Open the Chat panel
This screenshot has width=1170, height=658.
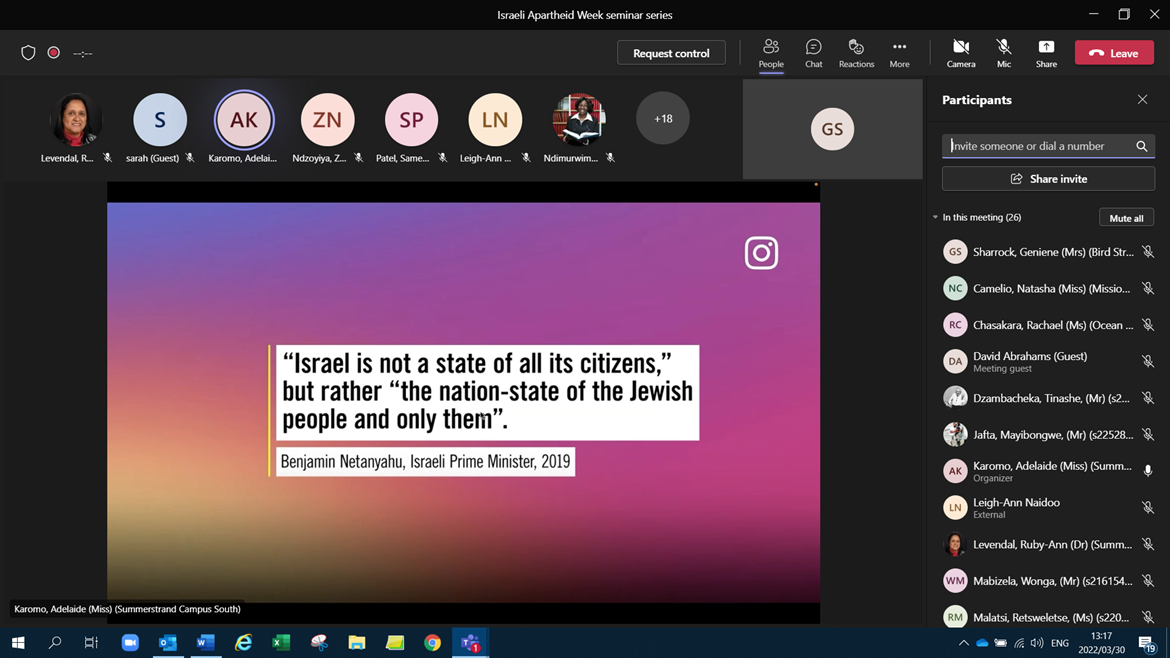(x=813, y=53)
